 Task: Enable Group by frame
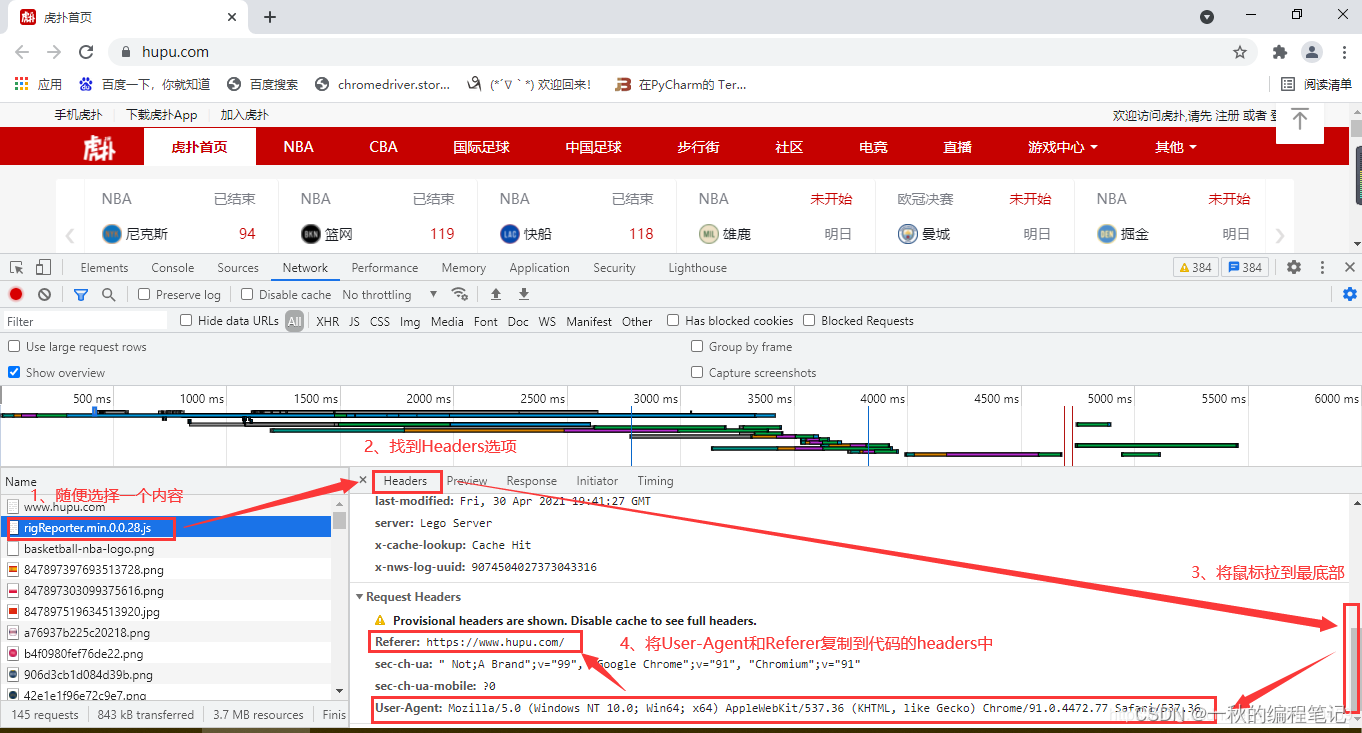(x=697, y=346)
